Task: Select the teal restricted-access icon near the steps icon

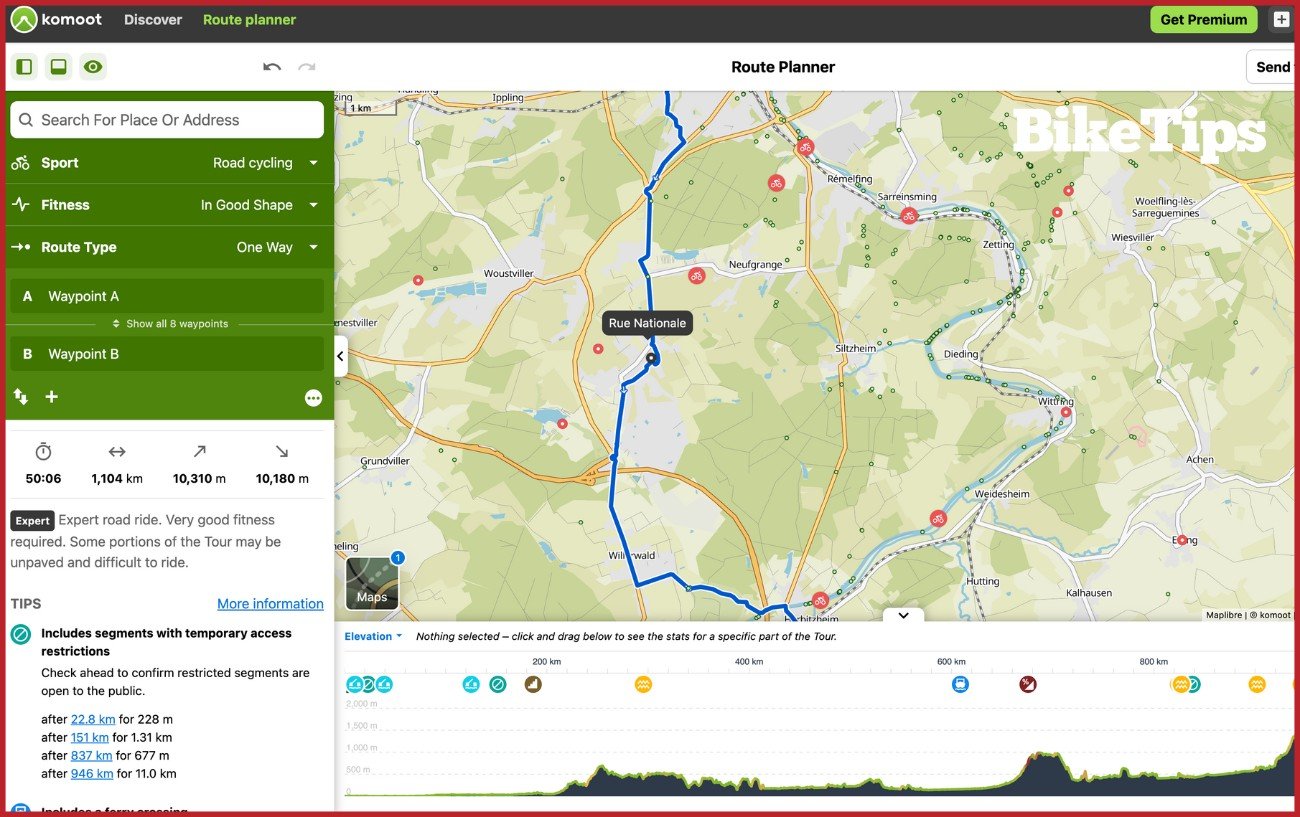Action: [498, 684]
